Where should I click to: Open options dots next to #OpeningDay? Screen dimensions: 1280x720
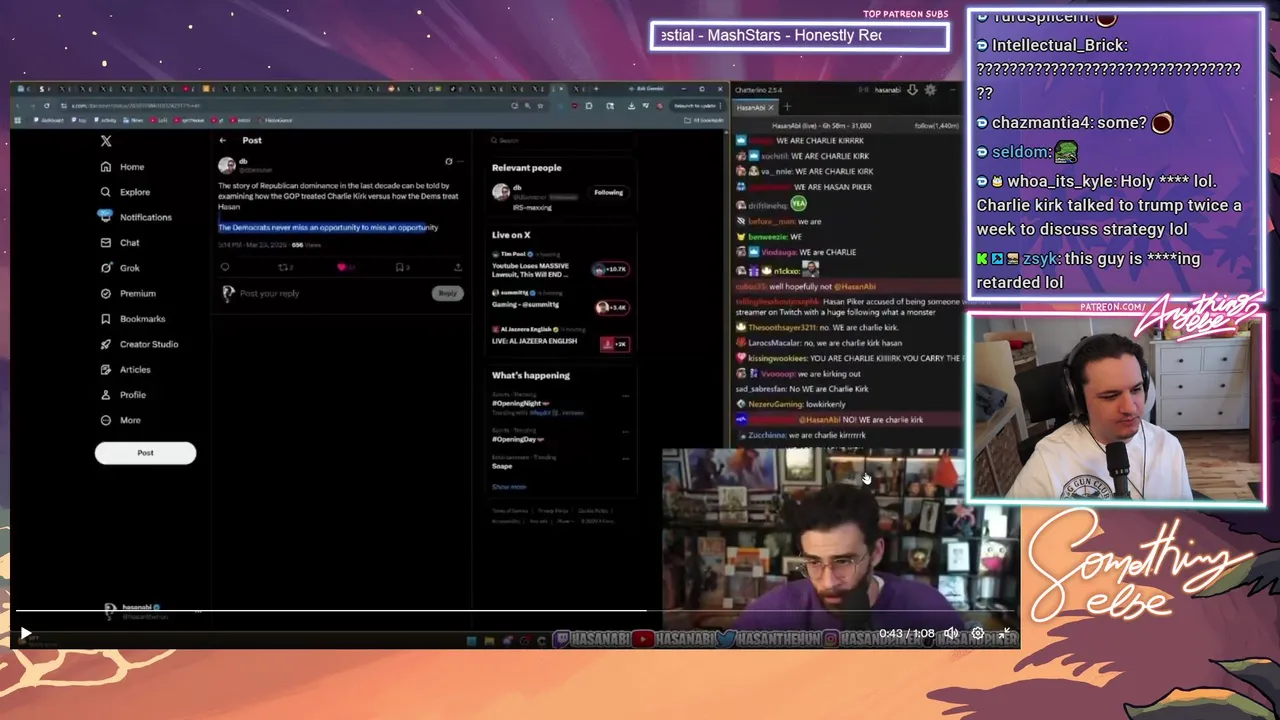point(625,433)
